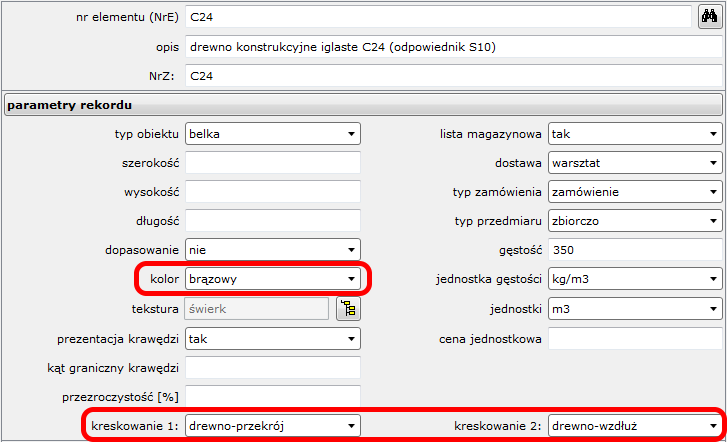Open the dostawa dropdown set to warsztat
This screenshot has width=727, height=442.
pos(634,163)
